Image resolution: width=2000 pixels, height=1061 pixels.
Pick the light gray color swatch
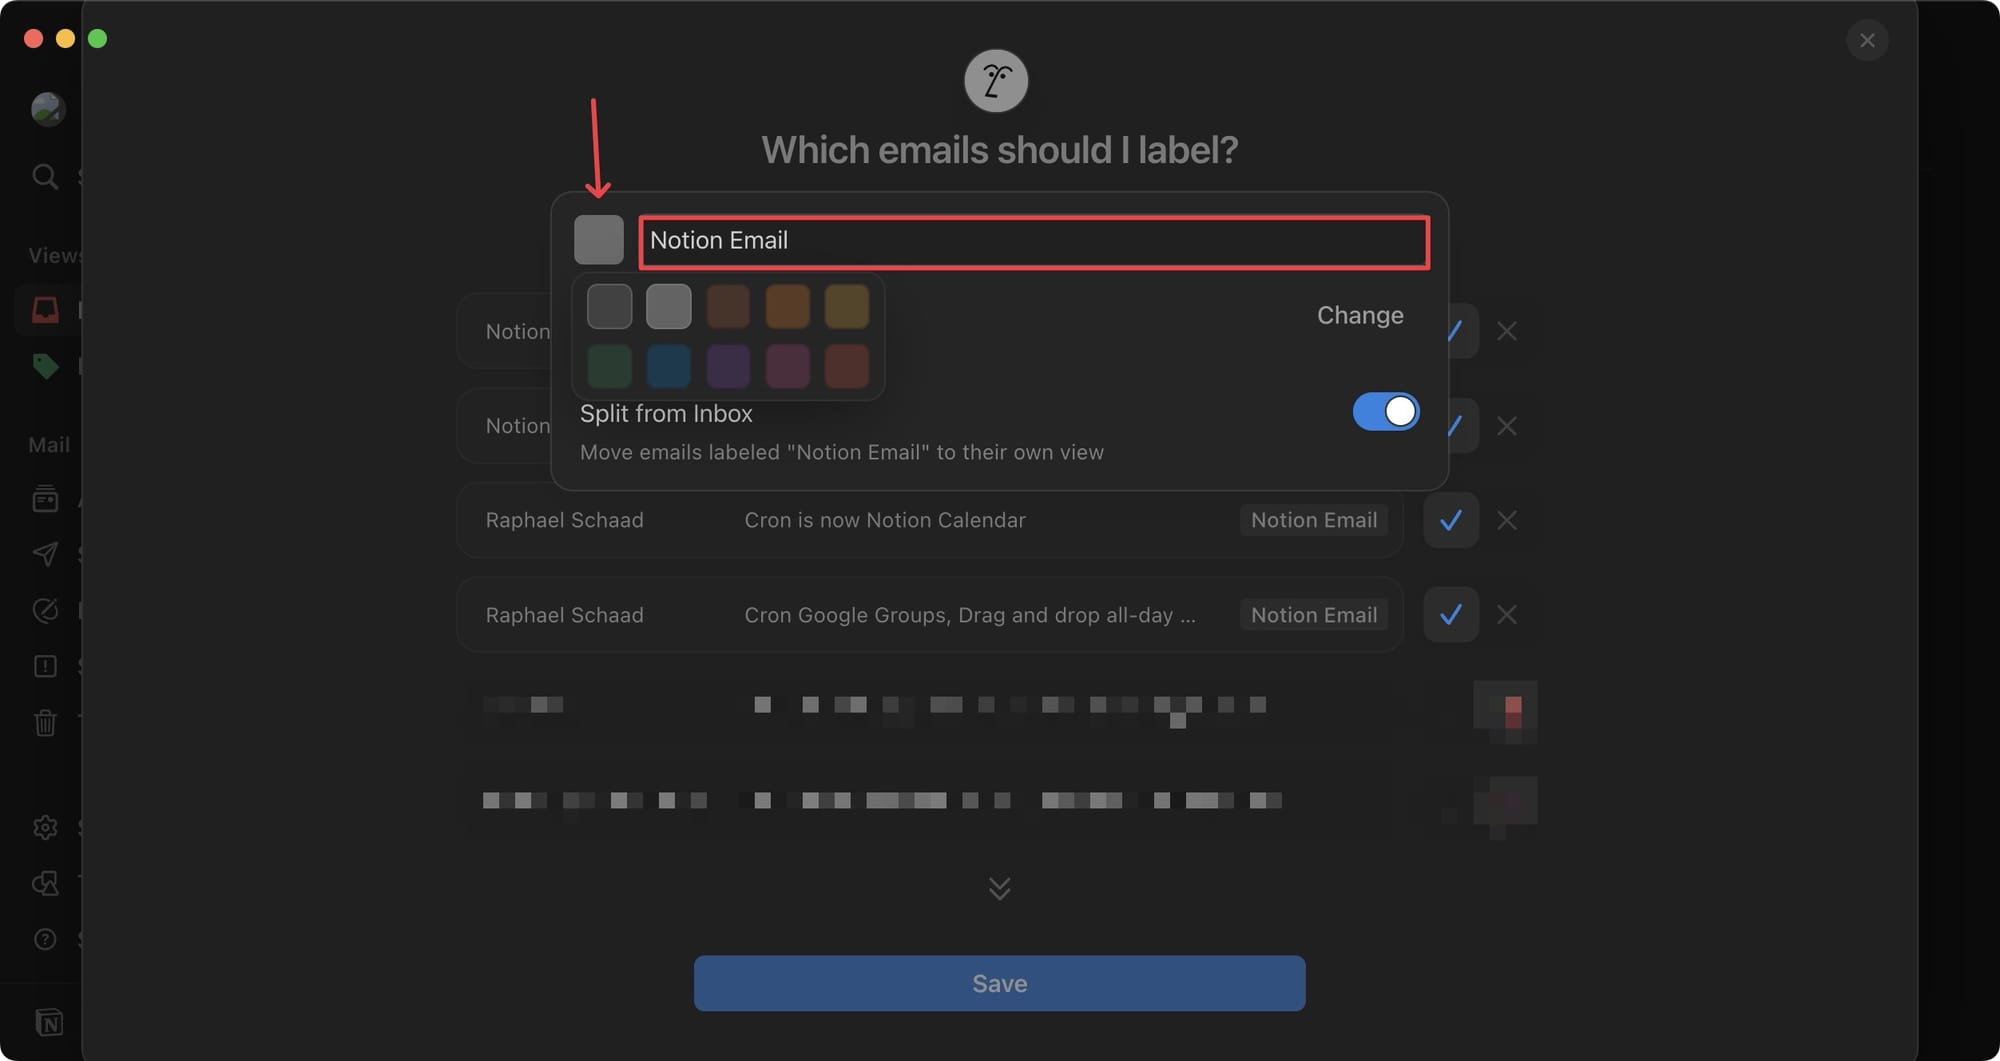pos(669,306)
